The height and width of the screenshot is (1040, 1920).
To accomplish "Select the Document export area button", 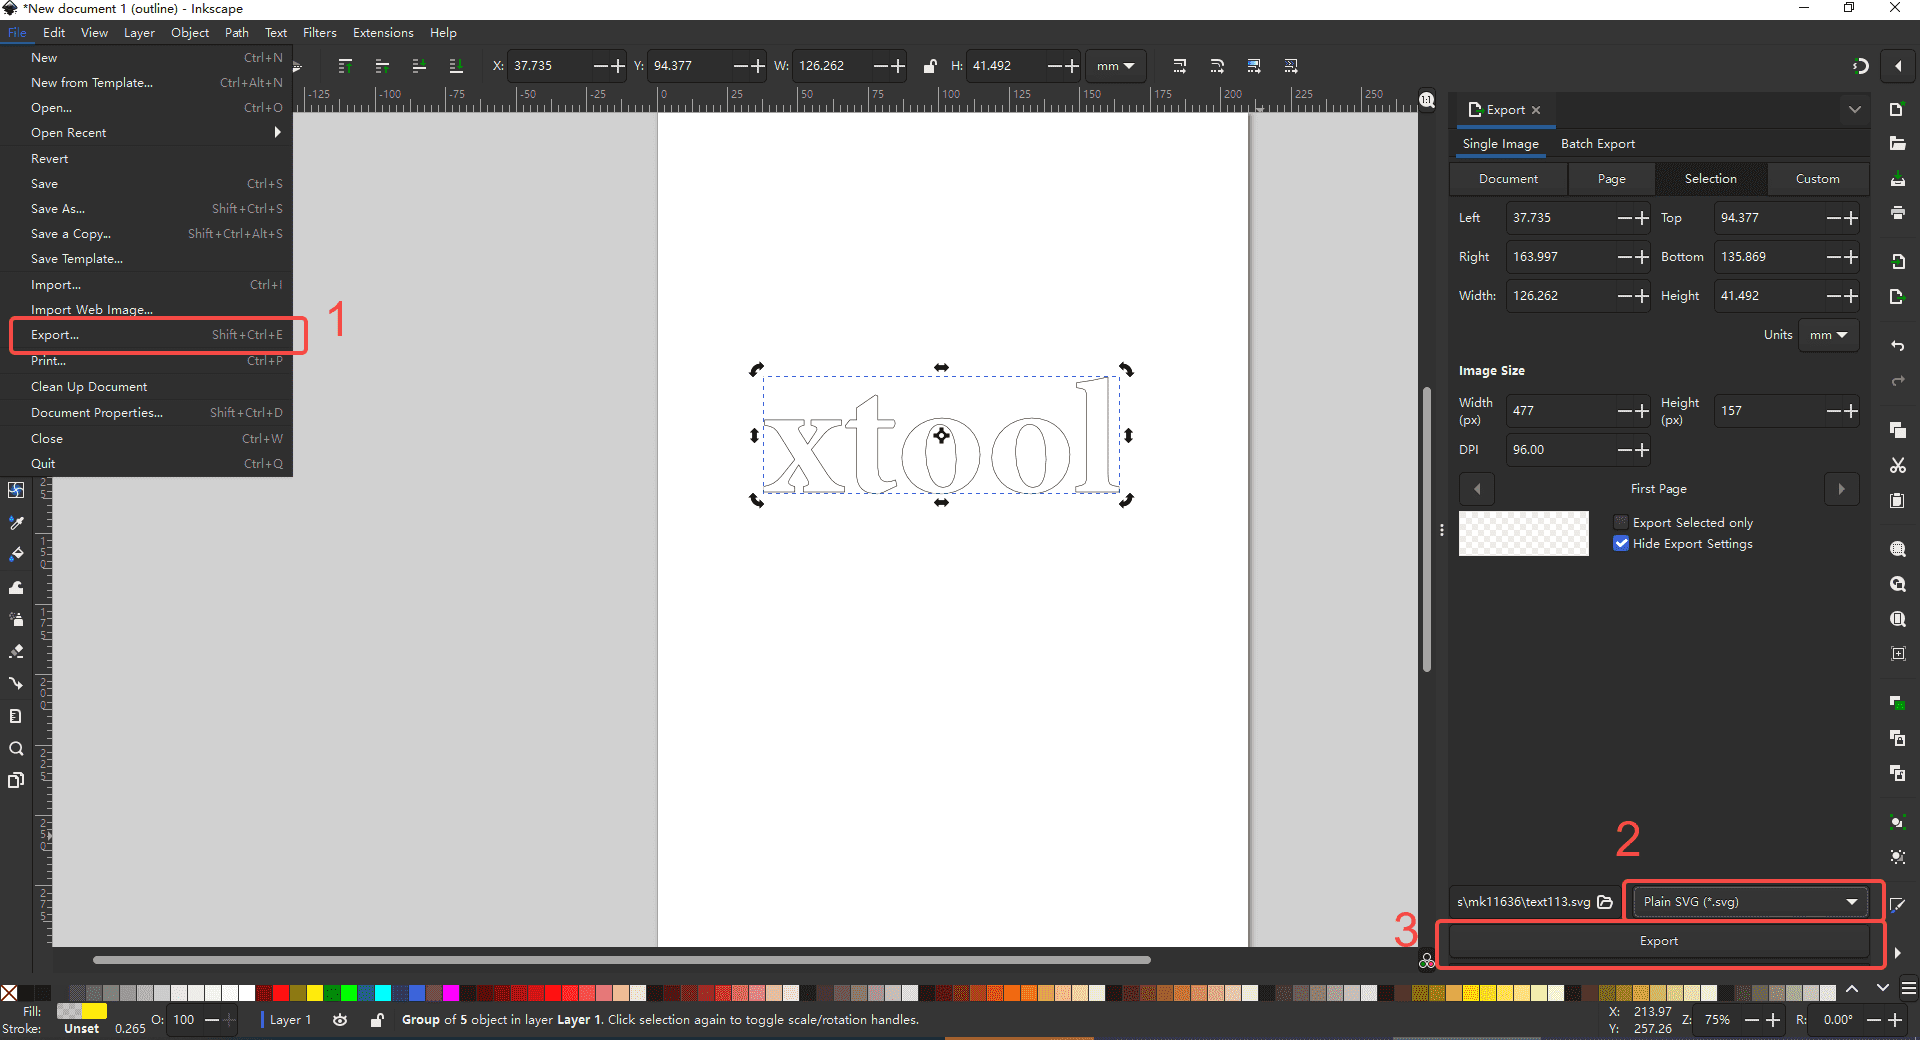I will (1508, 179).
